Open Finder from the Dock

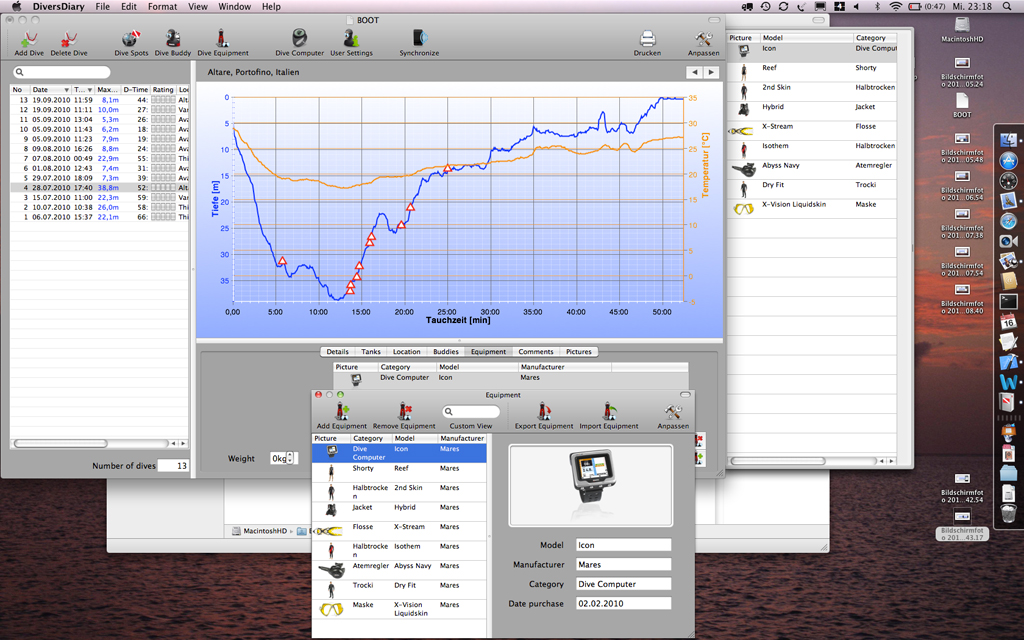coord(1008,140)
